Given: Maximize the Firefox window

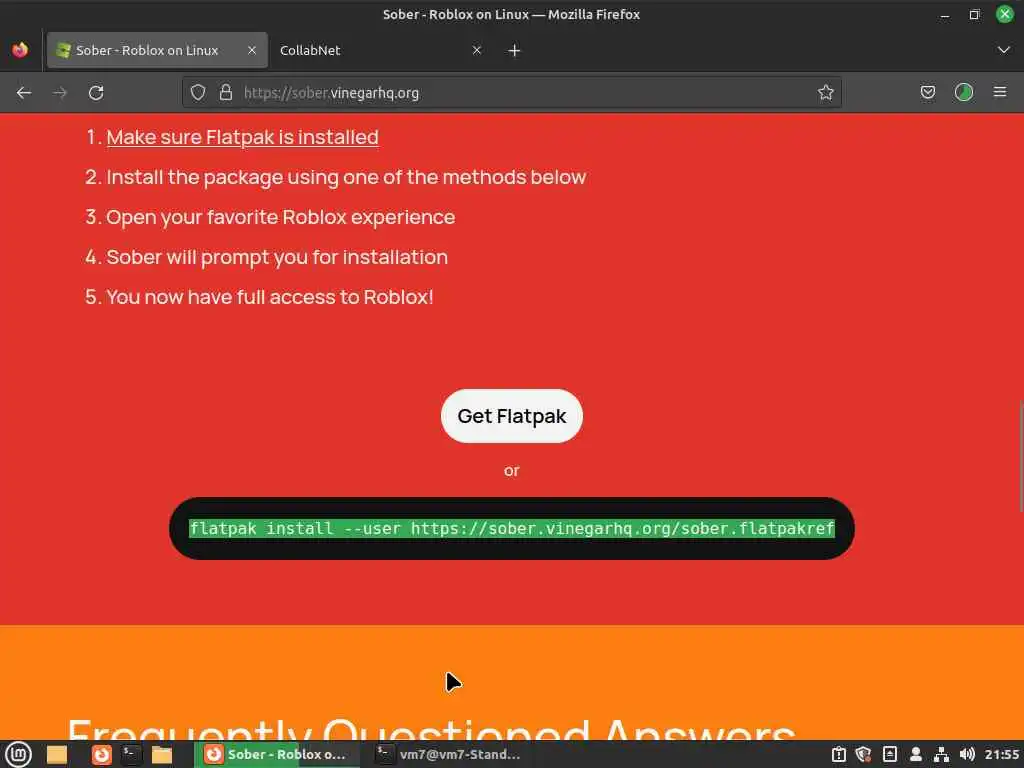Looking at the screenshot, I should (x=974, y=14).
